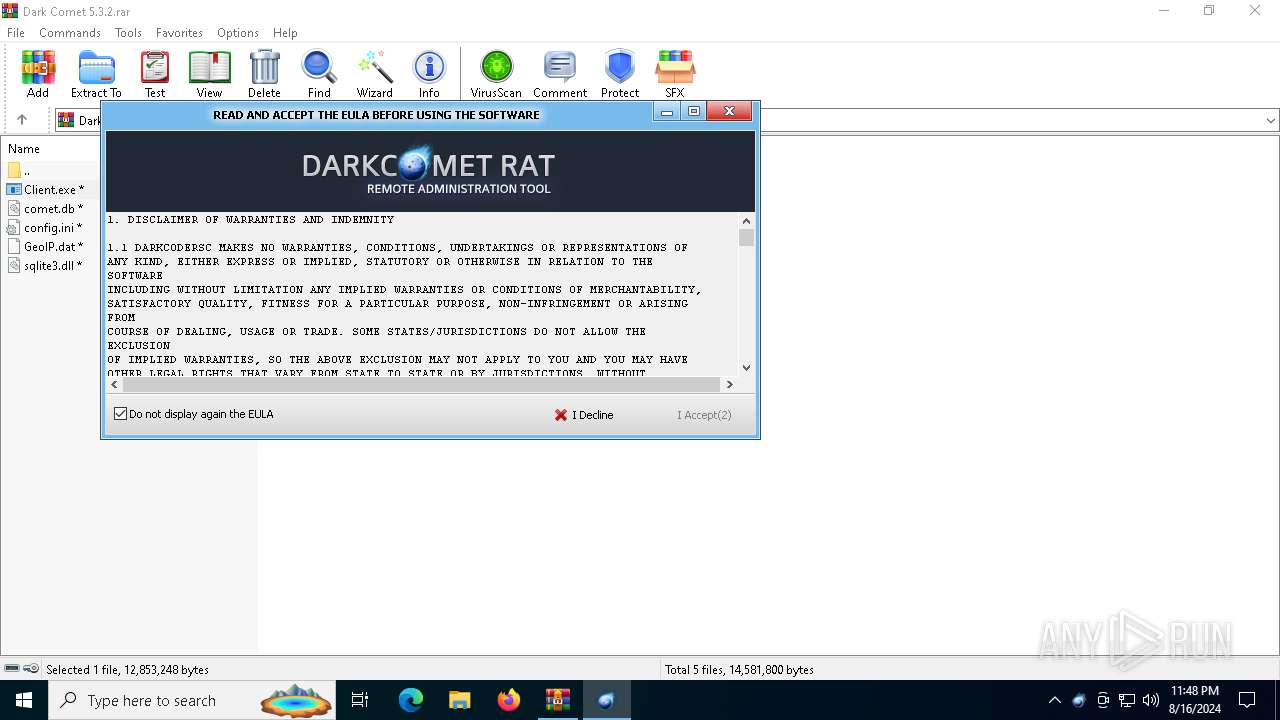Screen dimensions: 1280x720
Task: Click the status bar drive icon
Action: coord(11,669)
